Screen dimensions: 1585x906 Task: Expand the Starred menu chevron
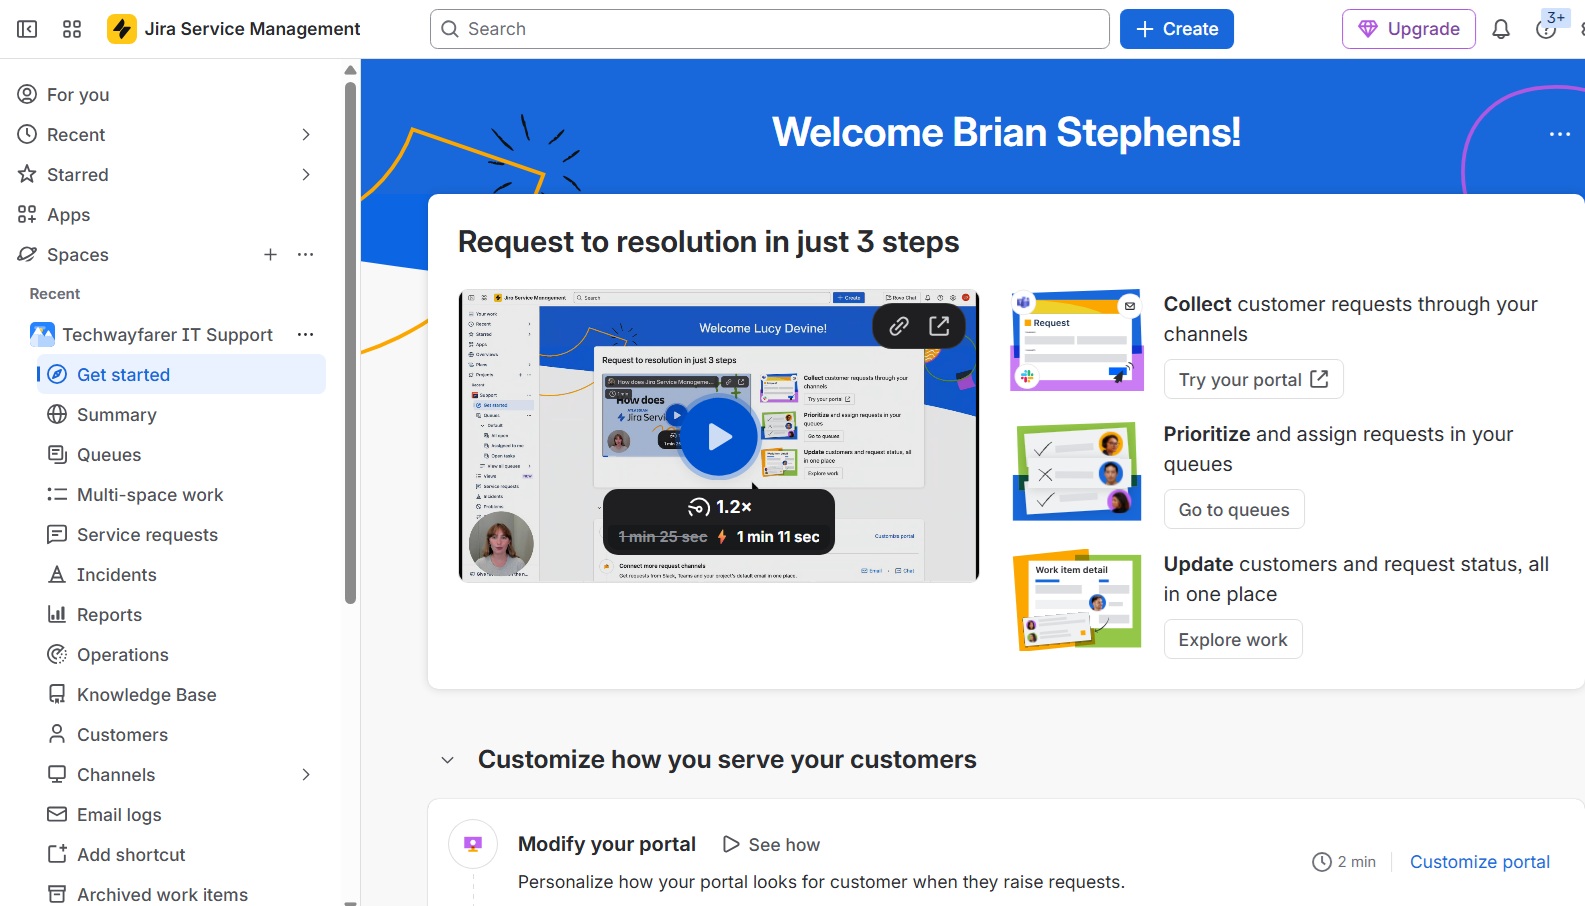point(306,175)
